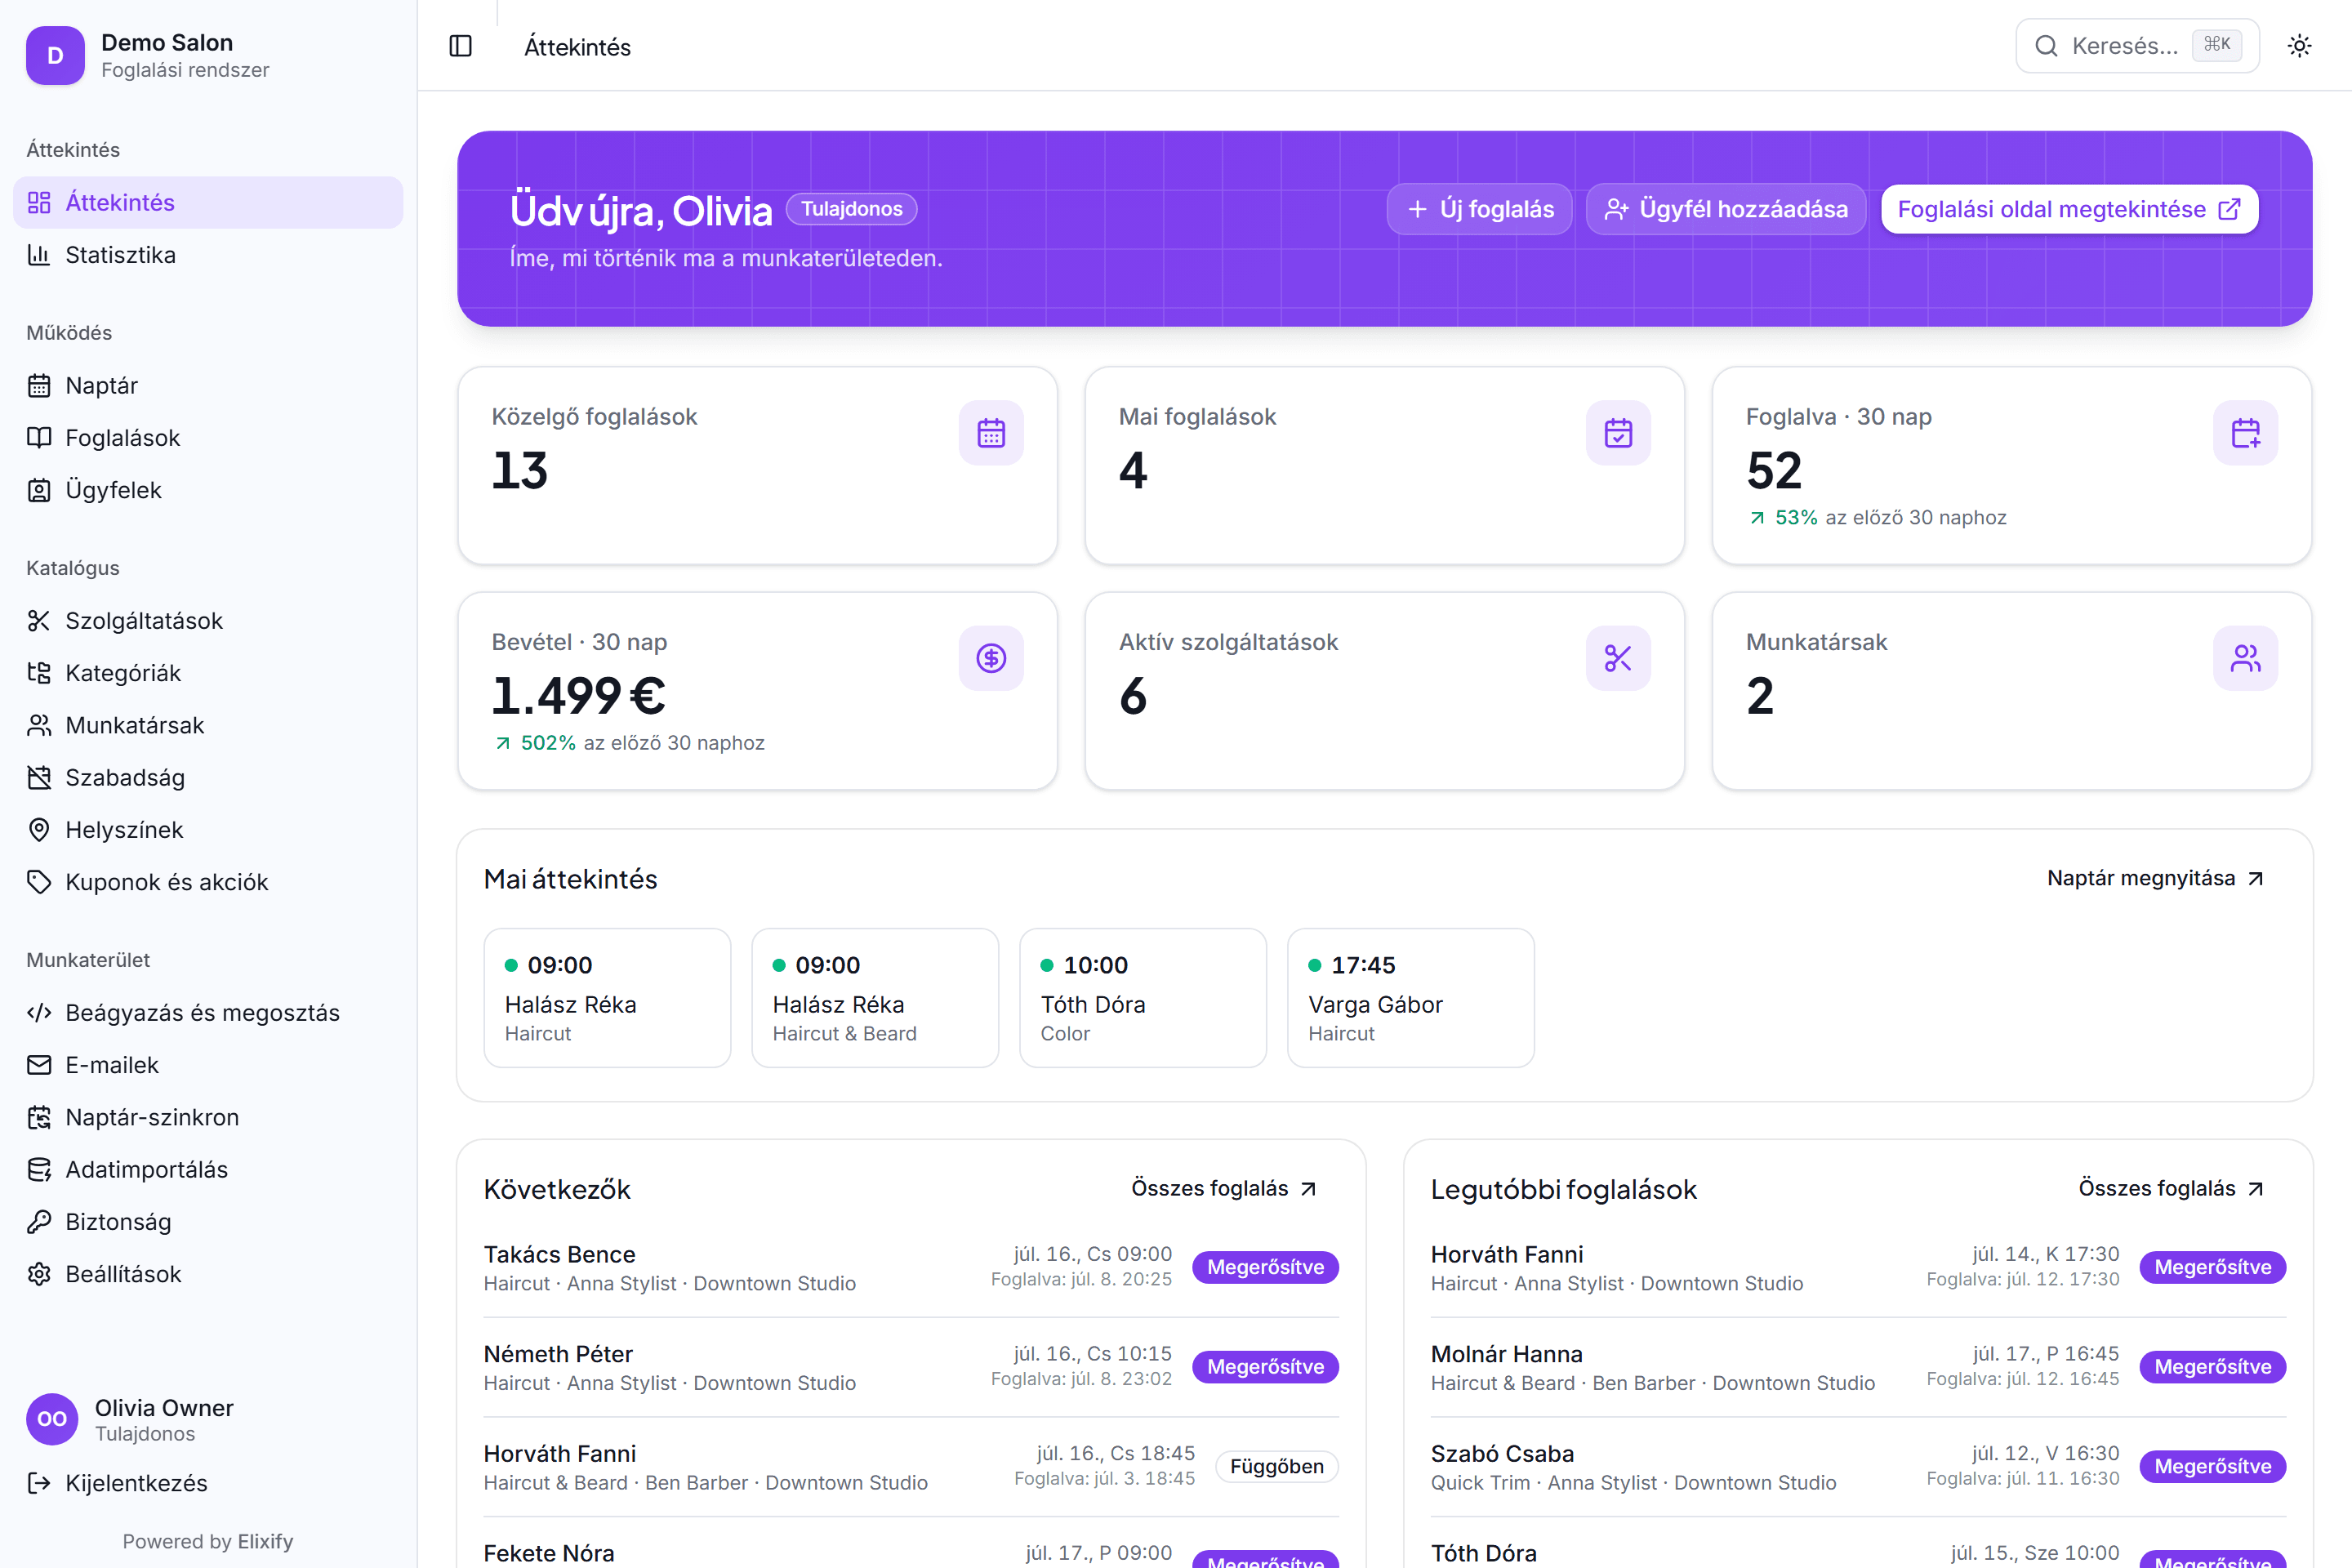The width and height of the screenshot is (2352, 1568).
Task: Open the Közelgő foglalások card showing 13
Action: (x=757, y=465)
